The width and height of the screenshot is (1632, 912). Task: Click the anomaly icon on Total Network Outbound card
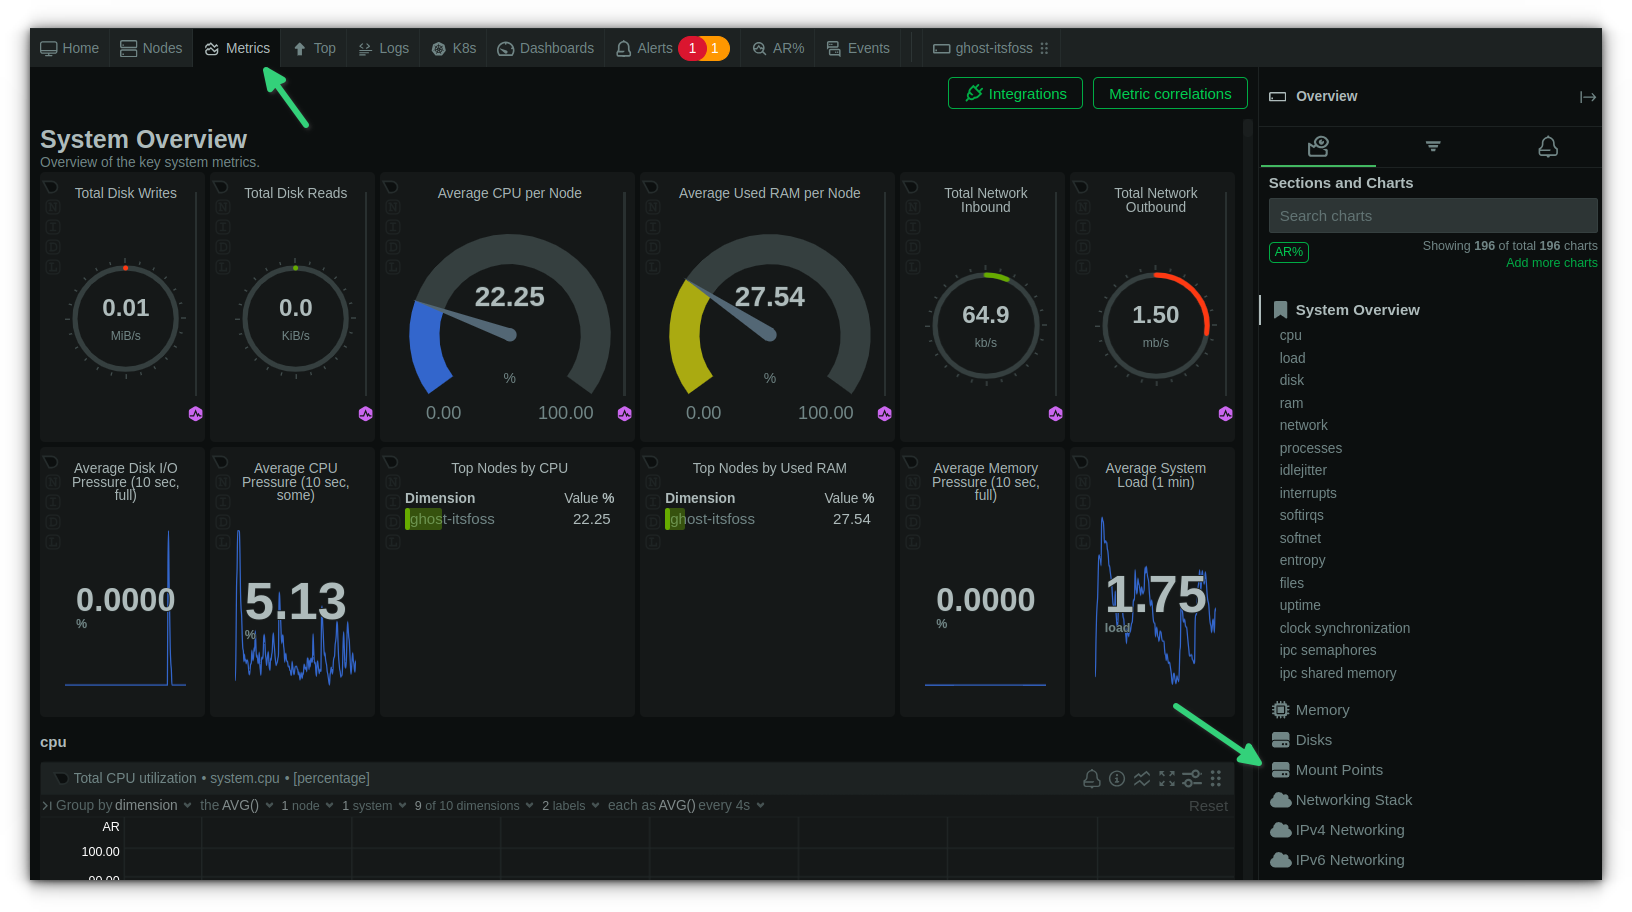[1226, 414]
